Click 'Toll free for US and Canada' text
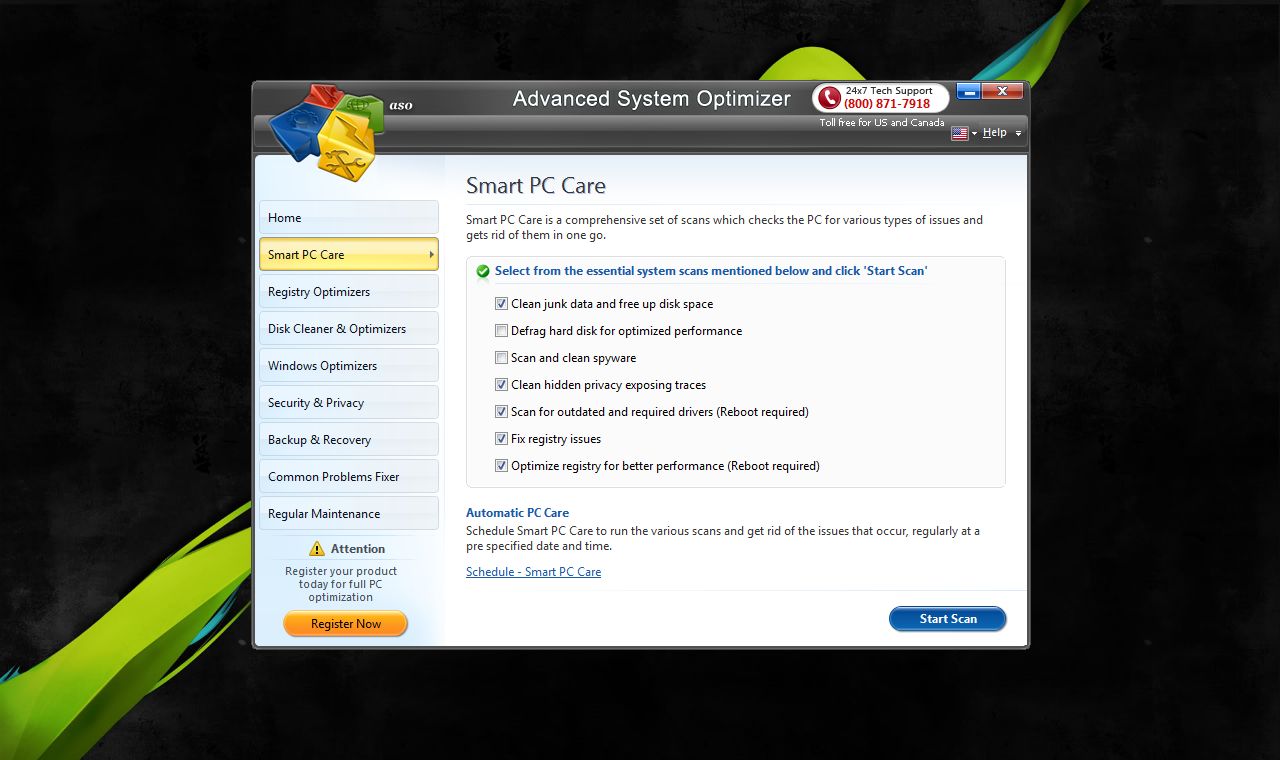 [882, 123]
